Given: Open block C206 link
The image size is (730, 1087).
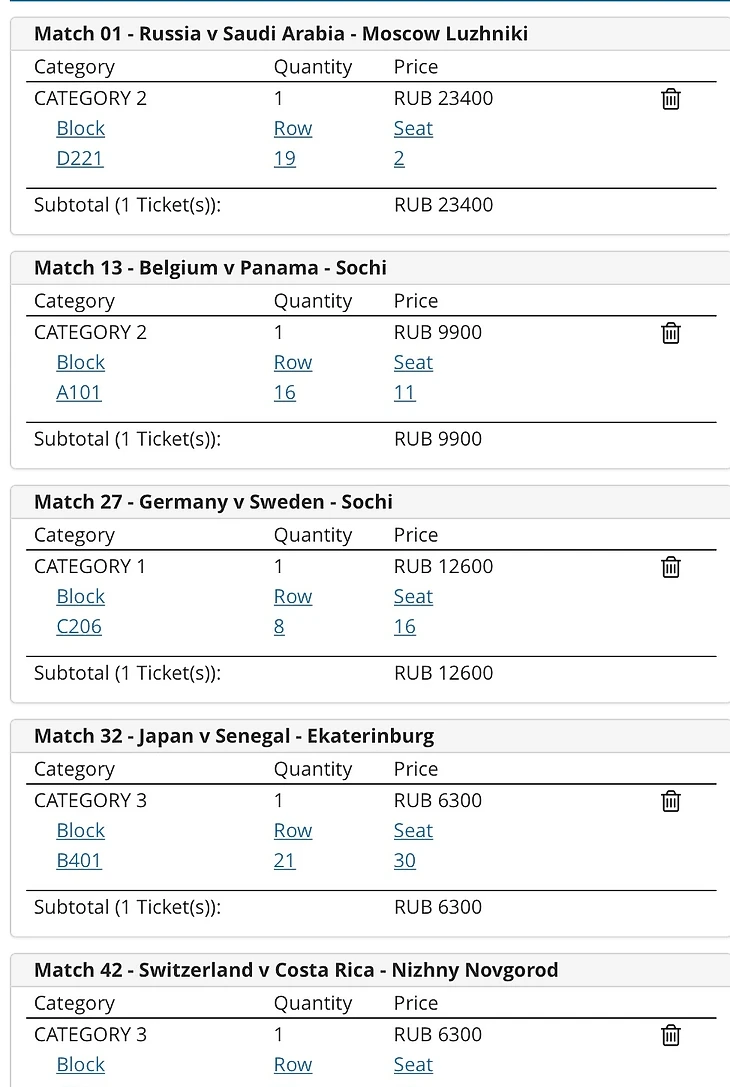Looking at the screenshot, I should tap(79, 626).
